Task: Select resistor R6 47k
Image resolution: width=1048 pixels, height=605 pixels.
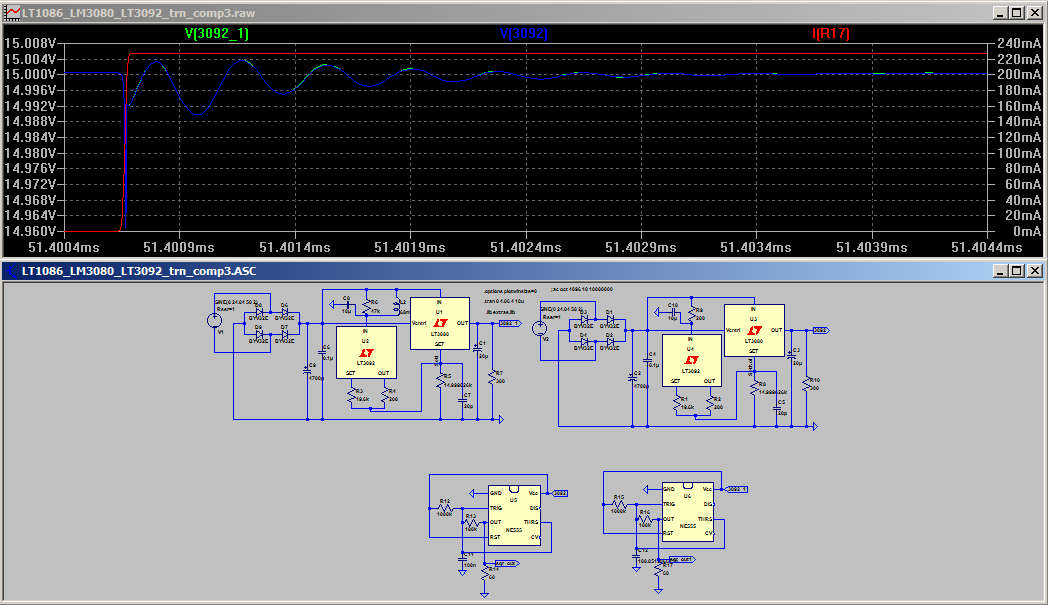Action: point(366,307)
